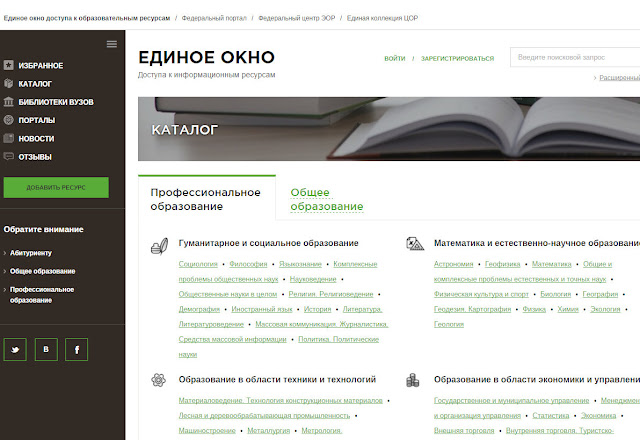Open the Иностранный язык link

click(x=262, y=309)
